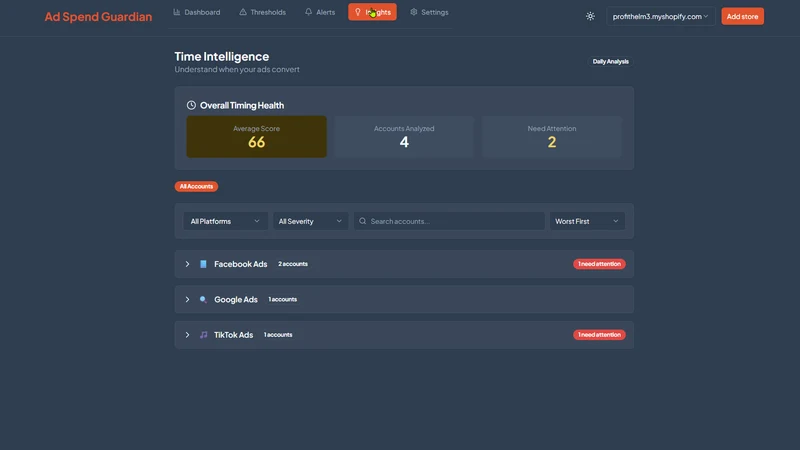Image resolution: width=800 pixels, height=450 pixels.
Task: Expand the Facebook Ads row chevron
Action: point(187,264)
